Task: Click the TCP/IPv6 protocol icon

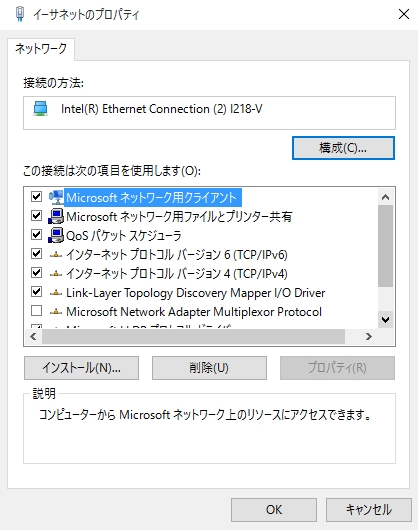Action: pyautogui.click(x=56, y=255)
